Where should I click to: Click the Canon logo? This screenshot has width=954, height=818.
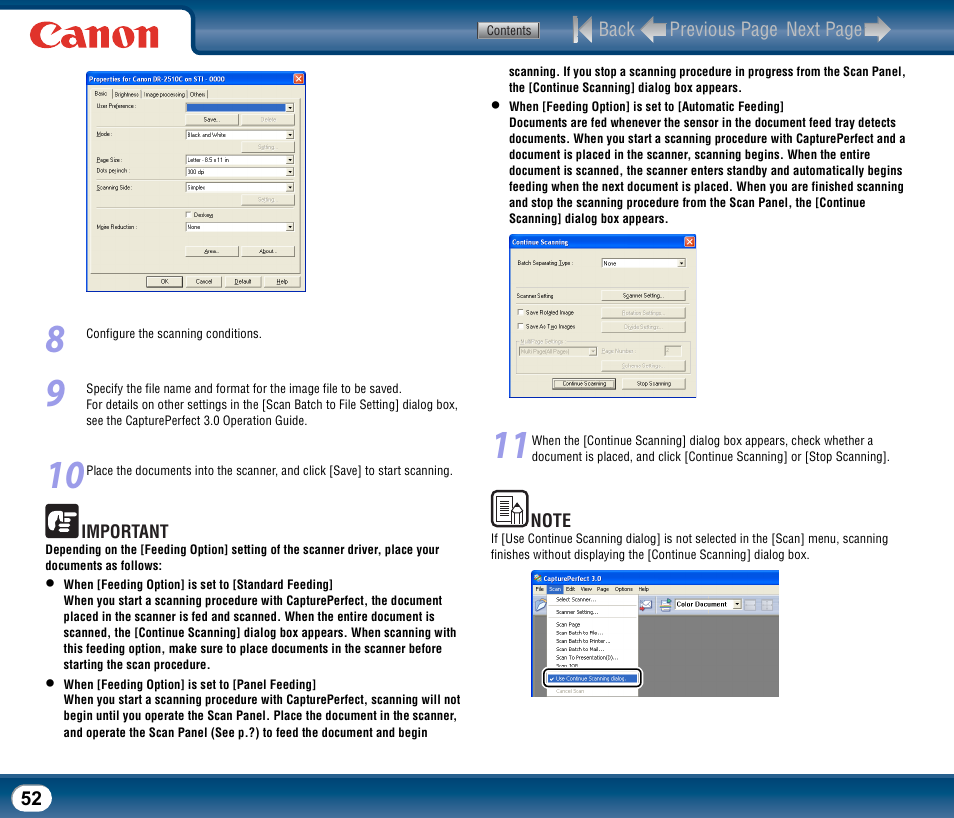[x=94, y=35]
